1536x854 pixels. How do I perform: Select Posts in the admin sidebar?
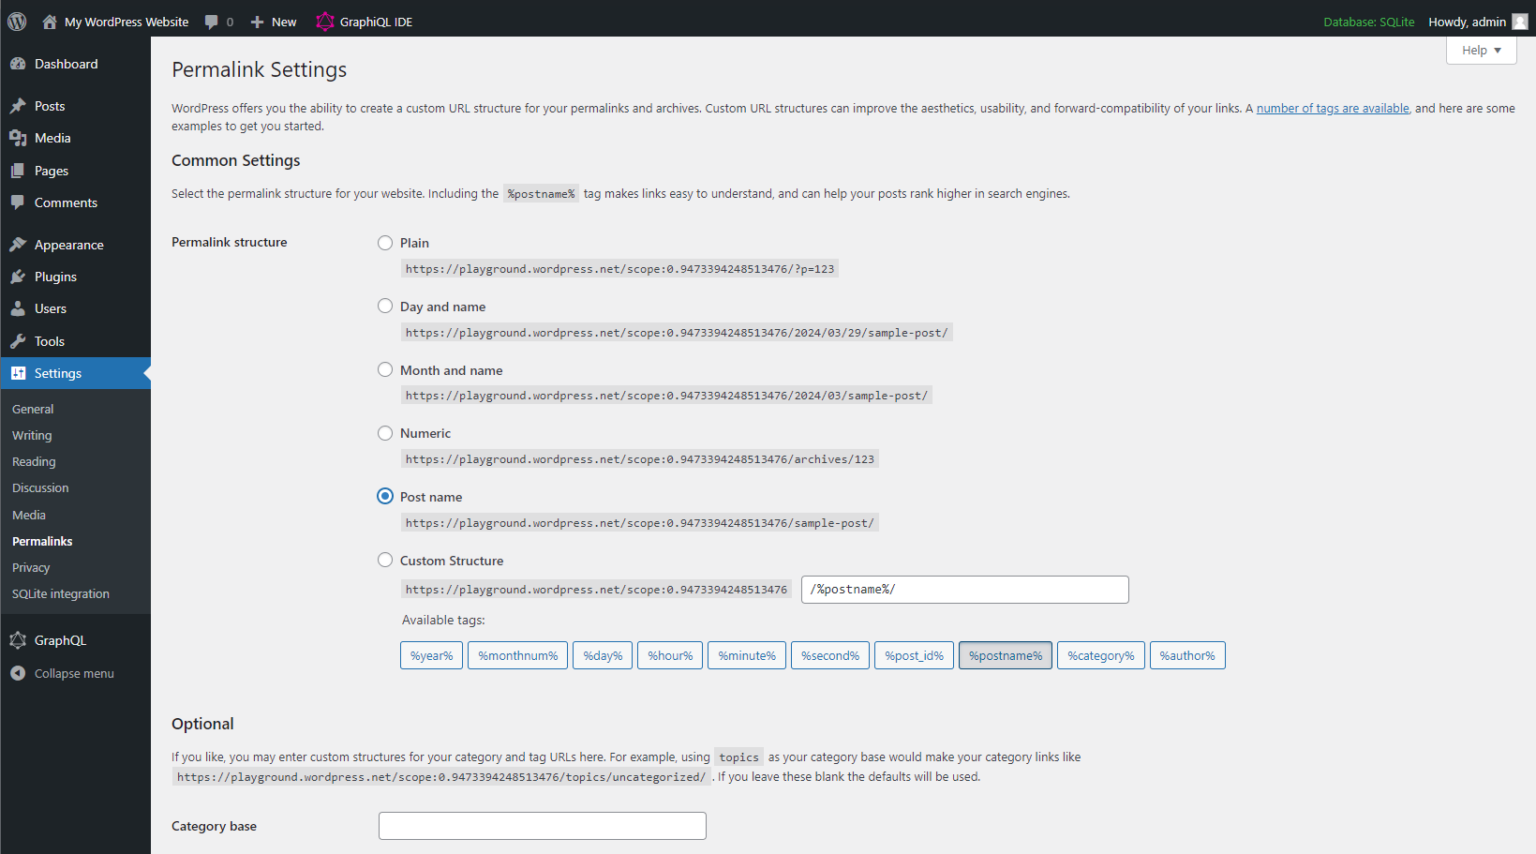click(x=45, y=105)
